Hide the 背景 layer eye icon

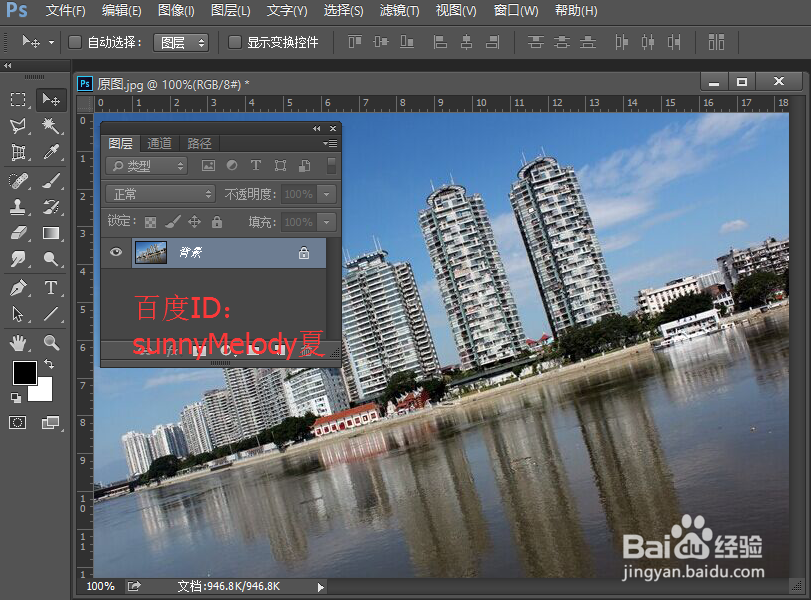[x=116, y=252]
